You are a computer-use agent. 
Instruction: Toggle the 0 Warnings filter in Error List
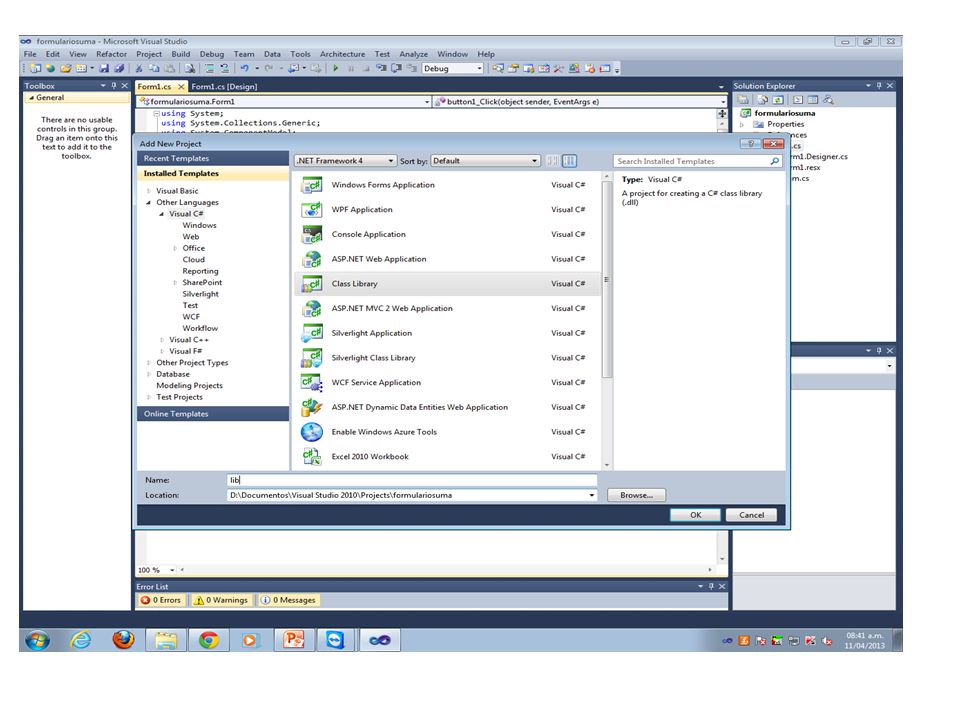(220, 601)
